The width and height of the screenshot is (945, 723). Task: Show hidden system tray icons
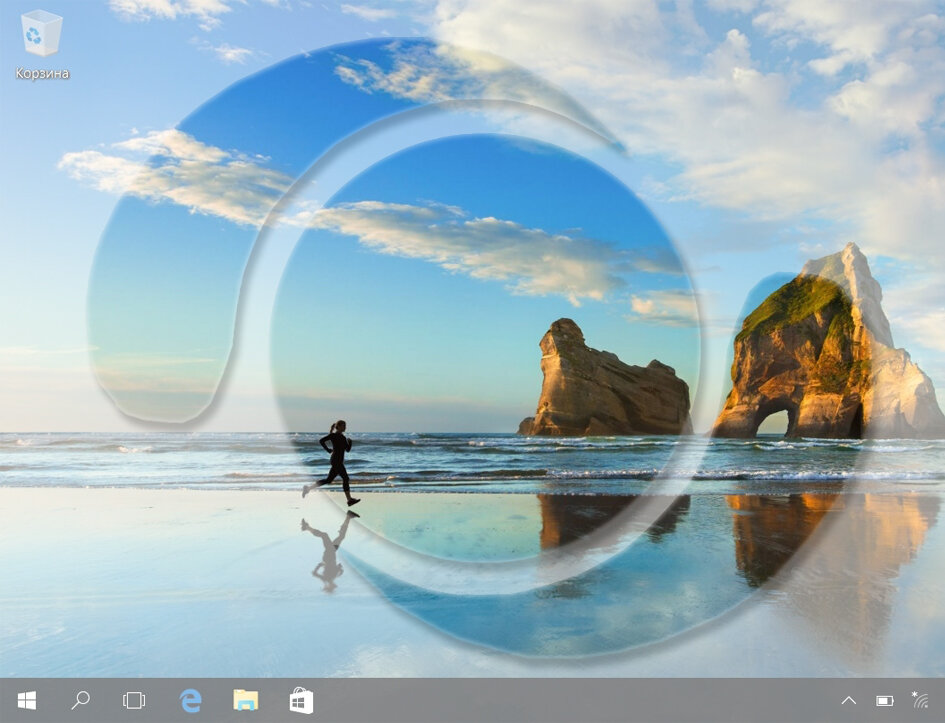[849, 700]
